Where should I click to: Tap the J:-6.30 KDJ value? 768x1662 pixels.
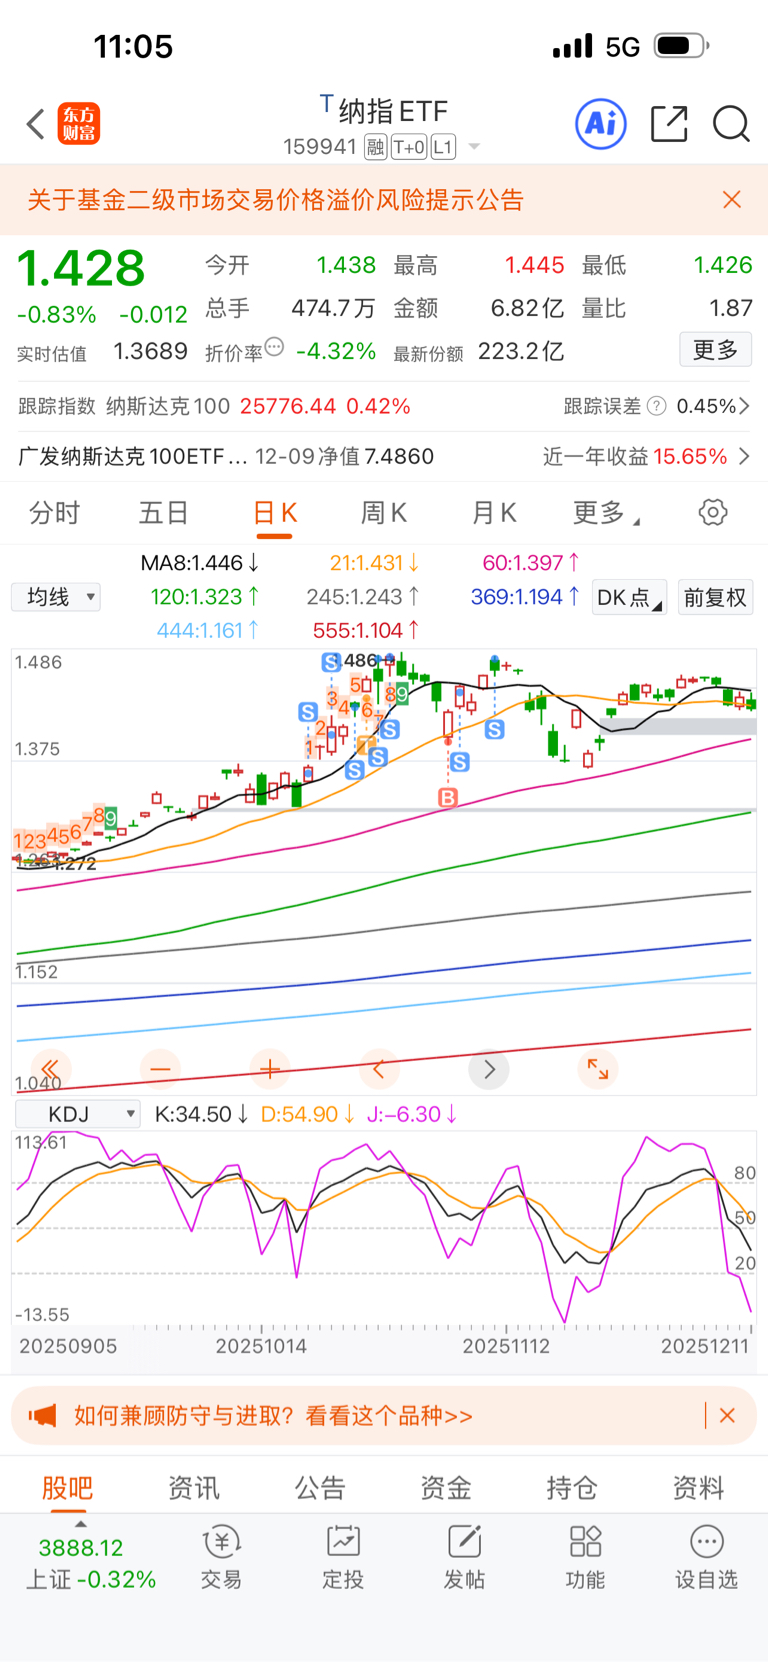tap(412, 1114)
